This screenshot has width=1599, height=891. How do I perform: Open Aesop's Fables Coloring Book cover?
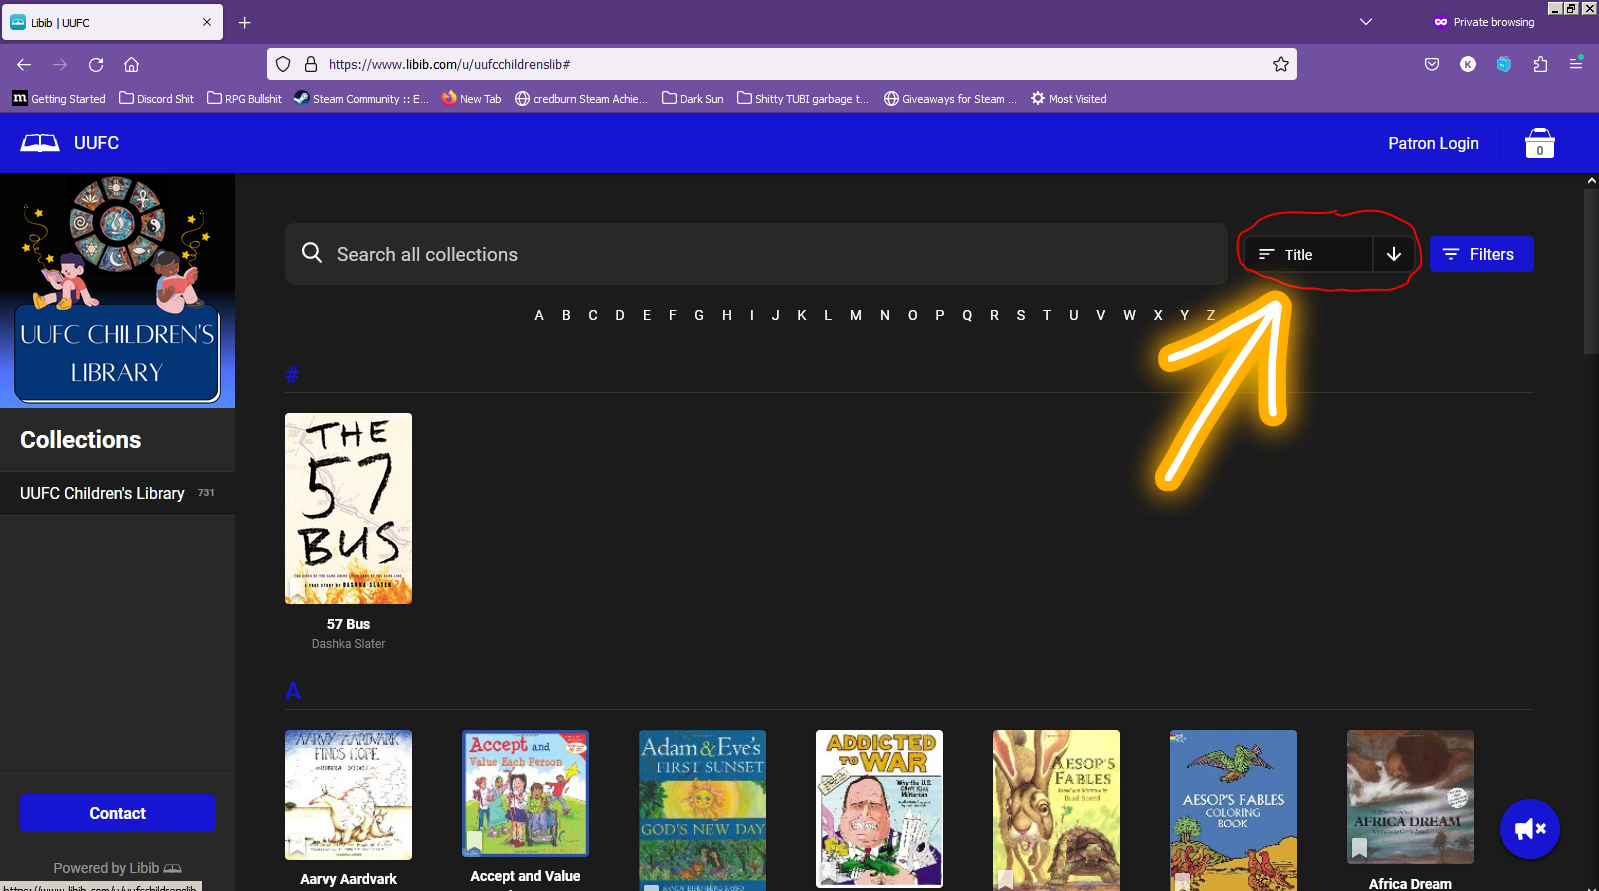tap(1233, 810)
